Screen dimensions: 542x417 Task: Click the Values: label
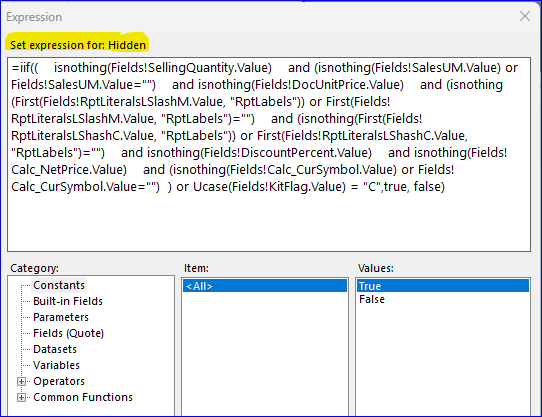[x=375, y=268]
